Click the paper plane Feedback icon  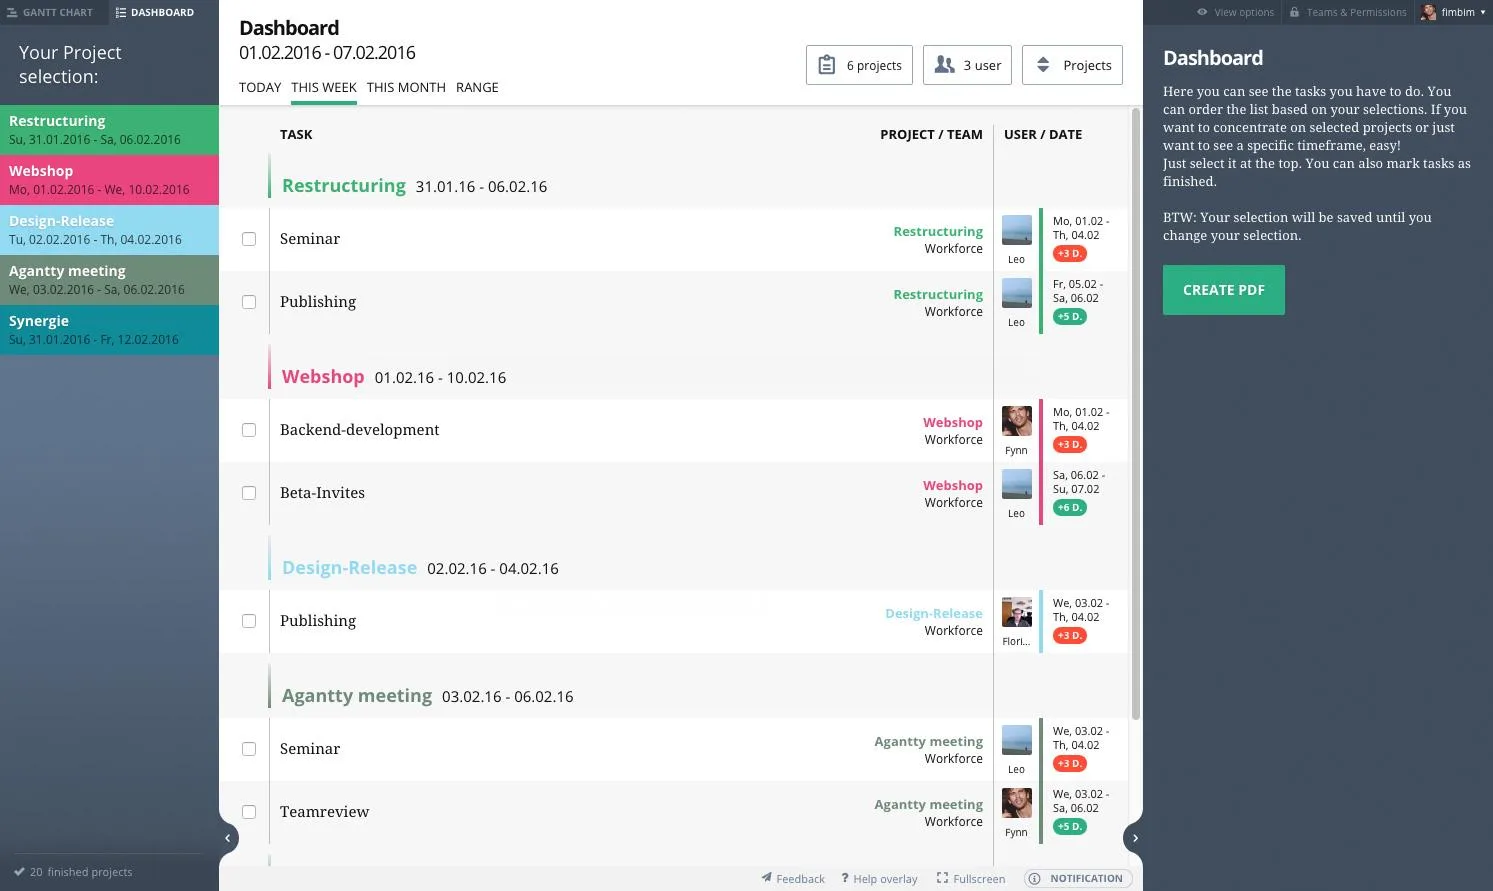[x=766, y=878]
